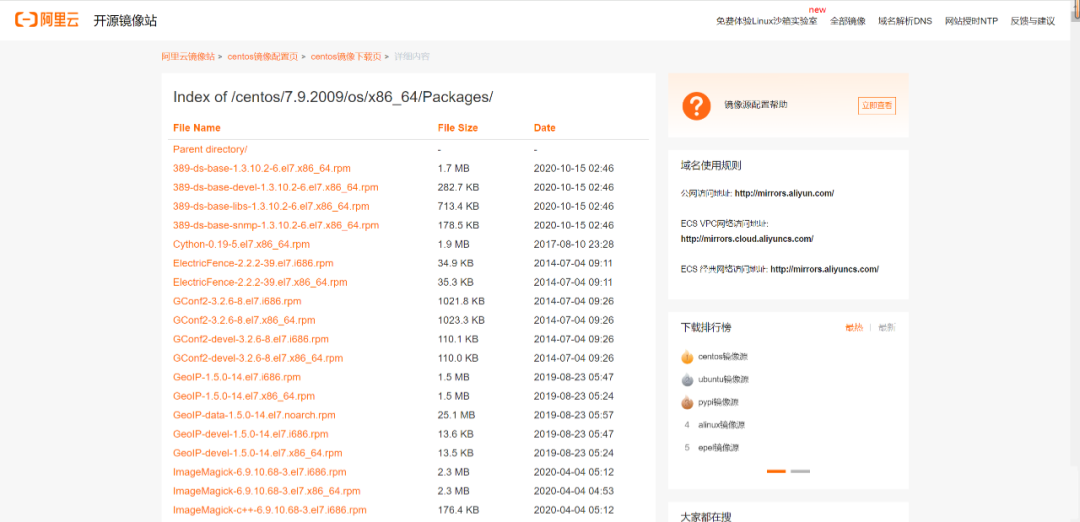
Task: Select the gray carousel page indicator
Action: (x=800, y=471)
